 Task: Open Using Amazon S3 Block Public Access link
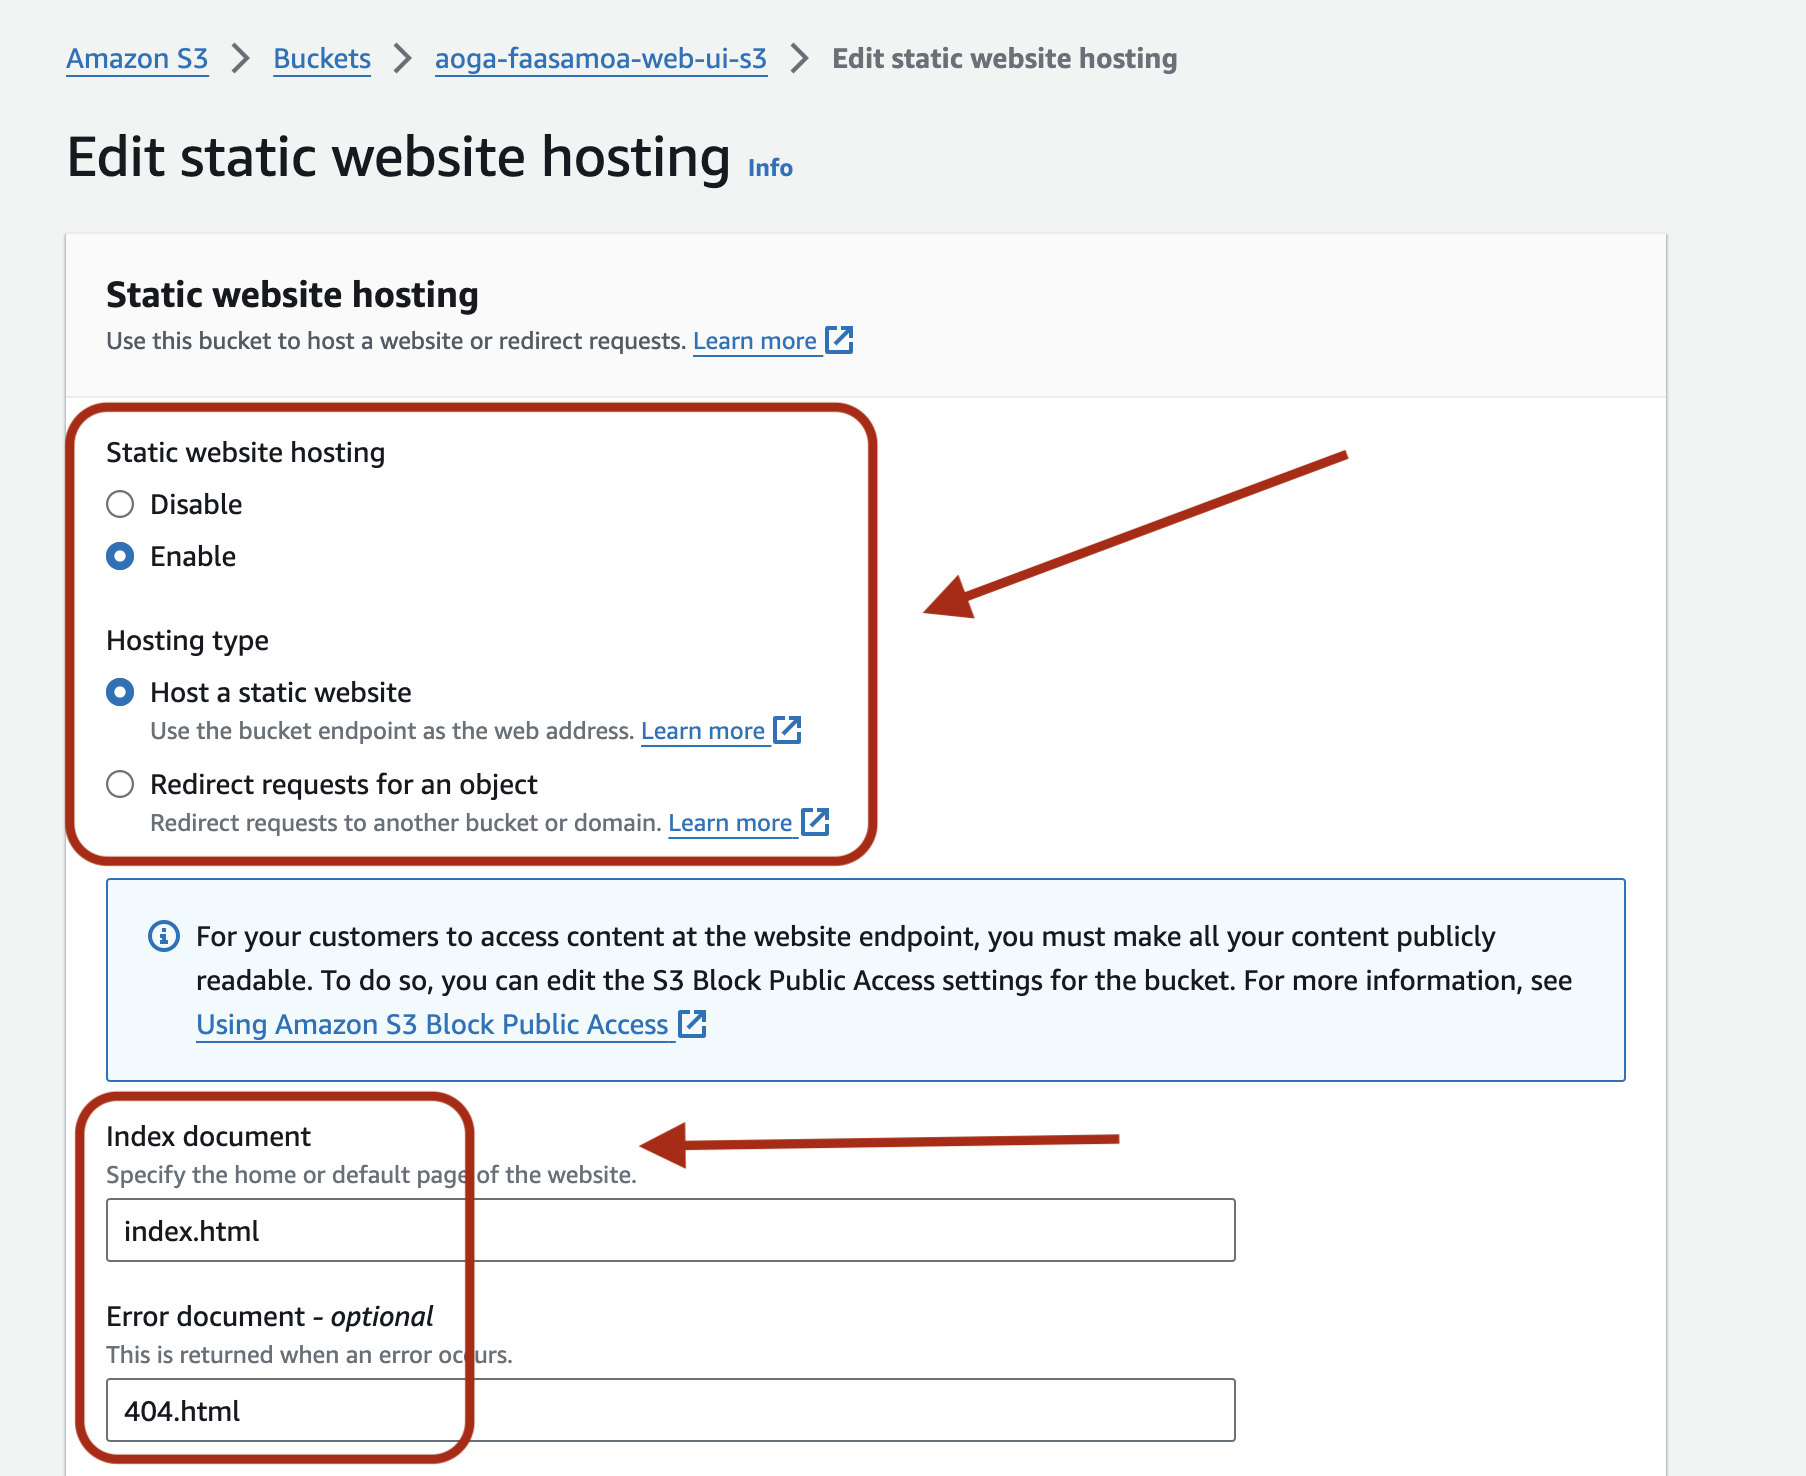[x=432, y=1025]
